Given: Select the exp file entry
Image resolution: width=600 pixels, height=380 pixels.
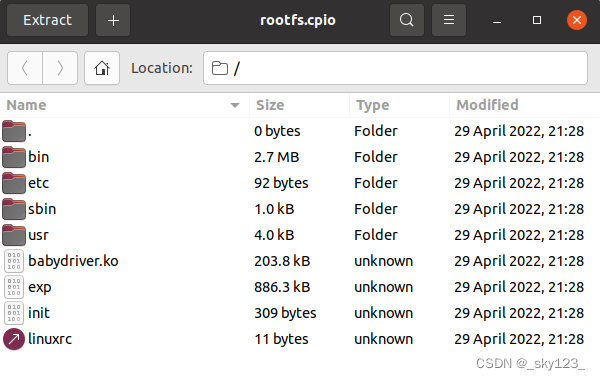Looking at the screenshot, I should 300,287.
